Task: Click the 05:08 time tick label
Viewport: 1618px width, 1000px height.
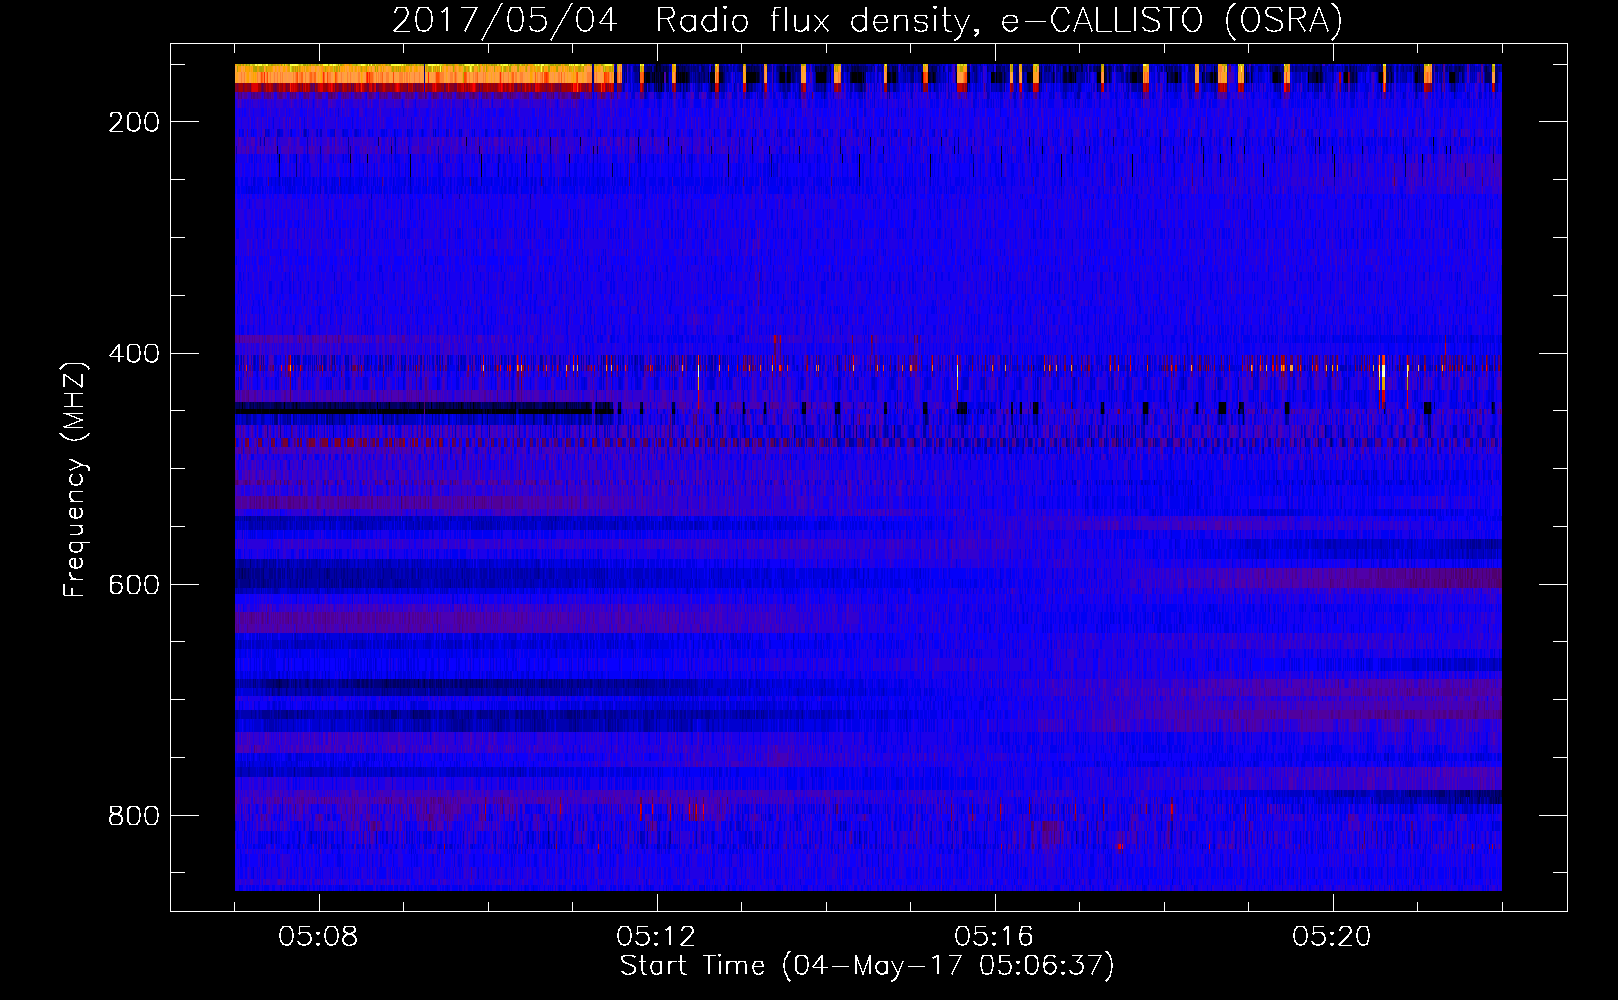Action: point(318,937)
